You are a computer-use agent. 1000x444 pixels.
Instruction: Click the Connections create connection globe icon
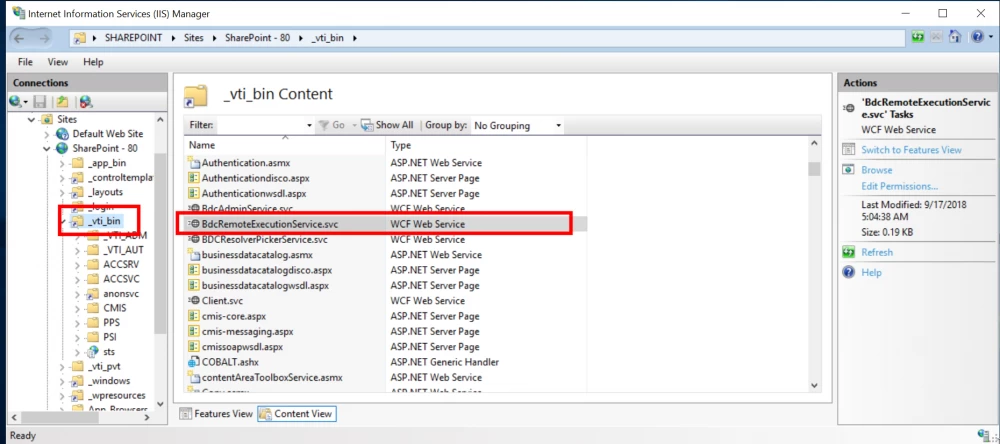(x=16, y=101)
